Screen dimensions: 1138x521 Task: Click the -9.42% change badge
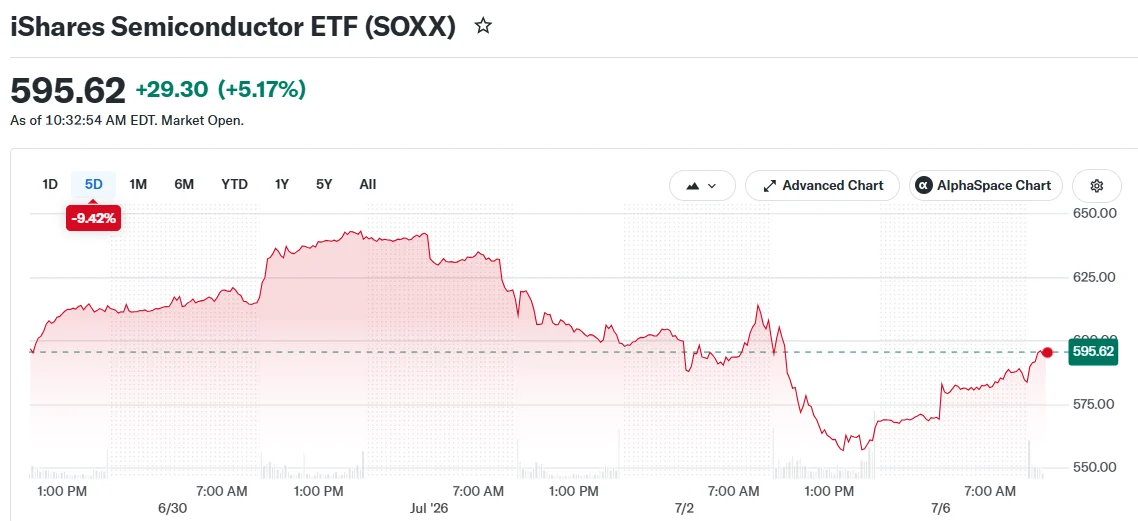click(94, 218)
